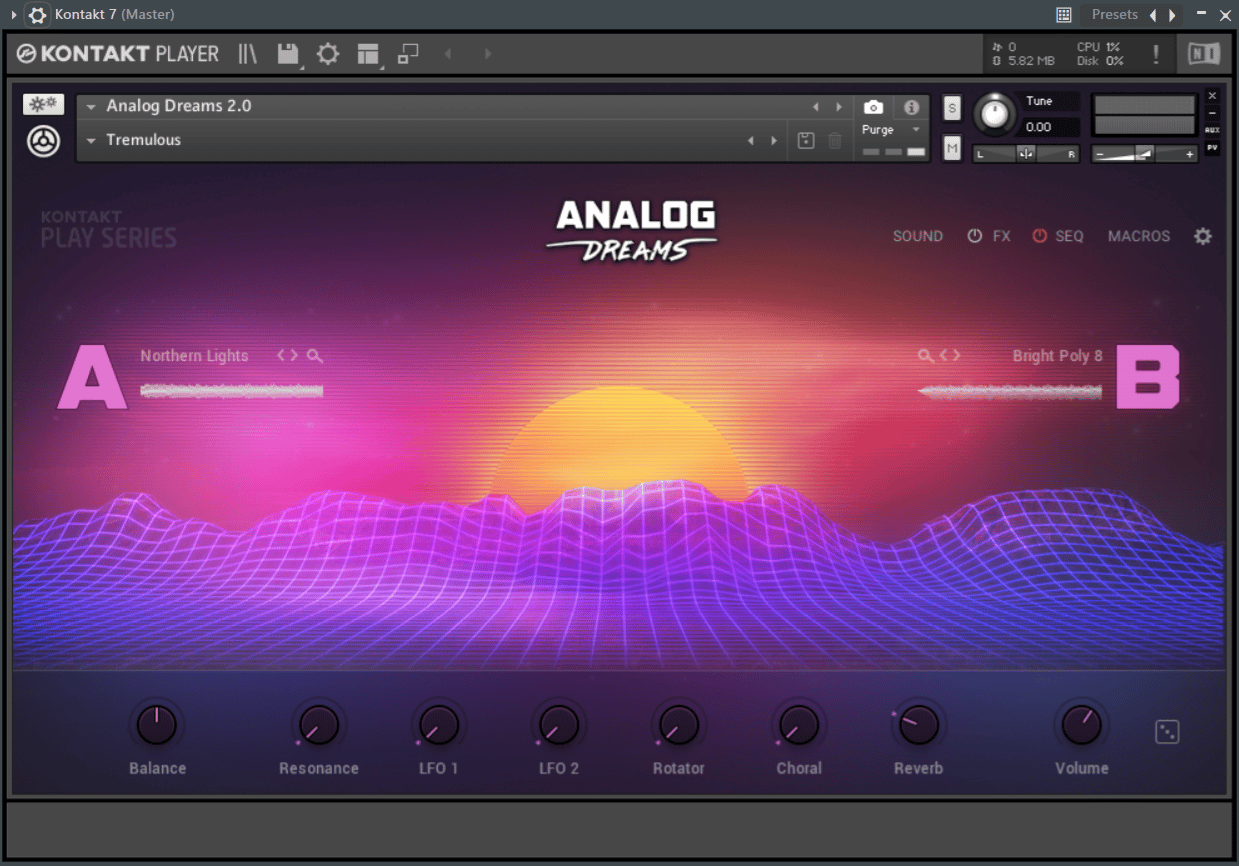Viewport: 1239px width, 866px height.
Task: Mute the Analog Dreams instrument
Action: (x=951, y=147)
